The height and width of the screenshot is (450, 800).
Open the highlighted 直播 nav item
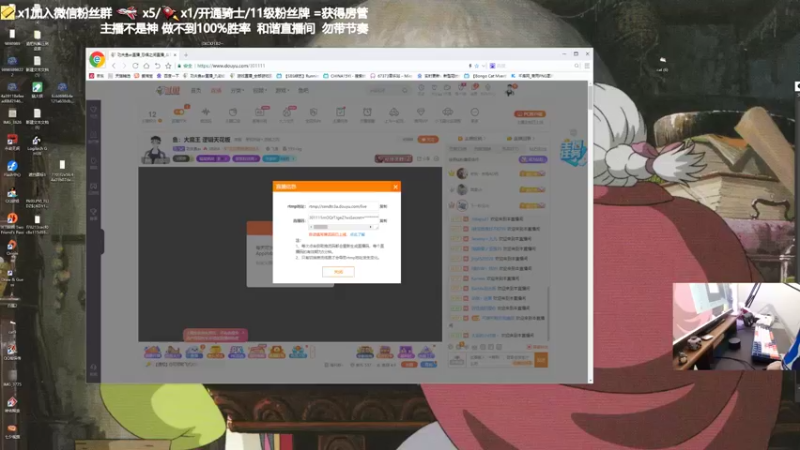(216, 91)
